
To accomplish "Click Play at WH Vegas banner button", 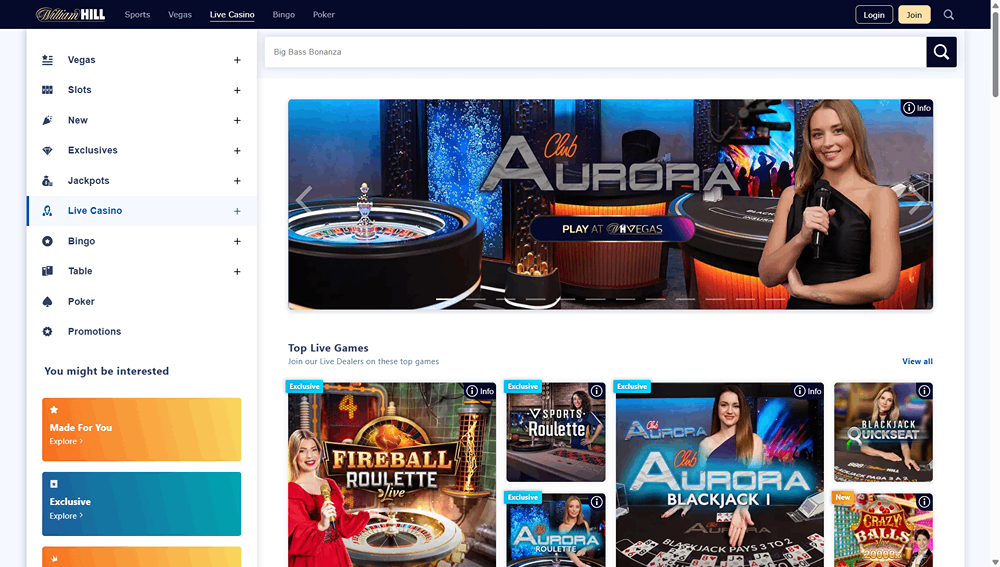I will click(612, 229).
